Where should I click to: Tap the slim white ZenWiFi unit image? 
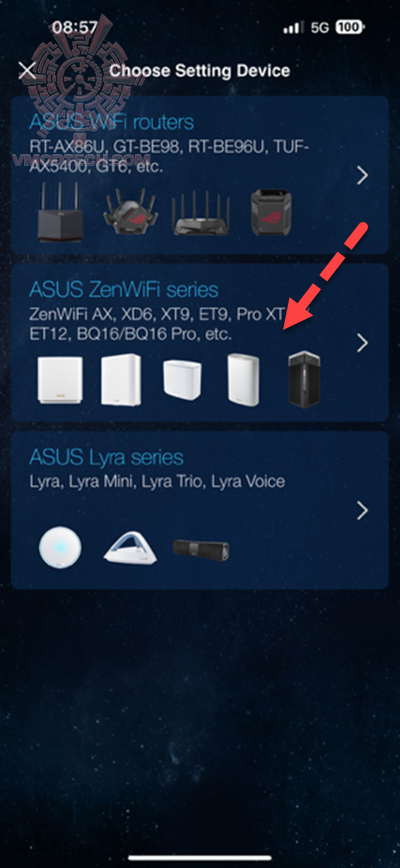243,380
